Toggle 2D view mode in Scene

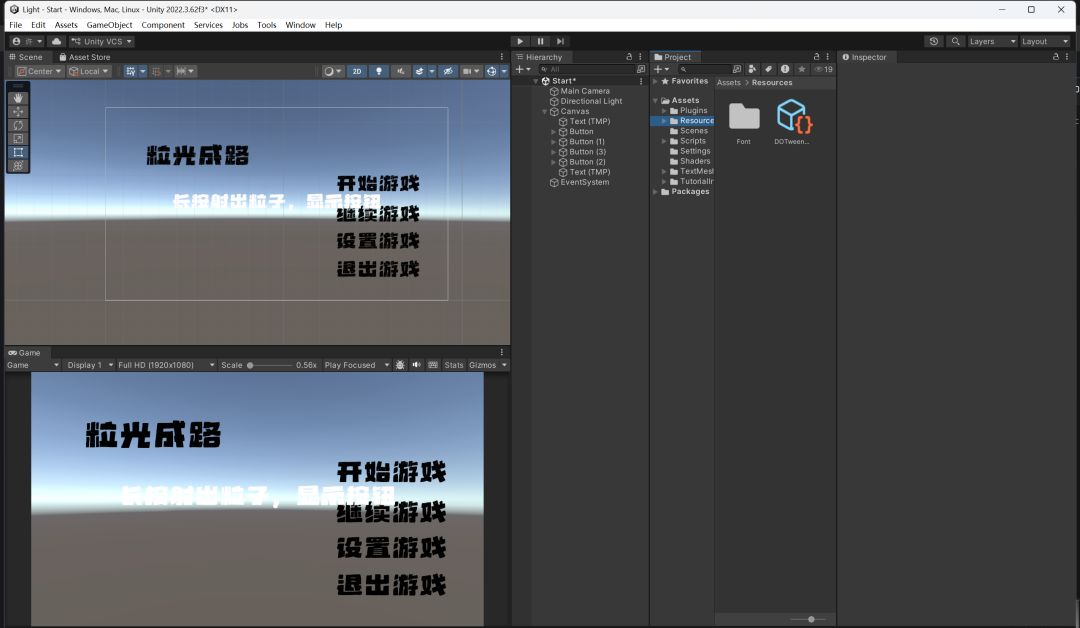point(357,71)
